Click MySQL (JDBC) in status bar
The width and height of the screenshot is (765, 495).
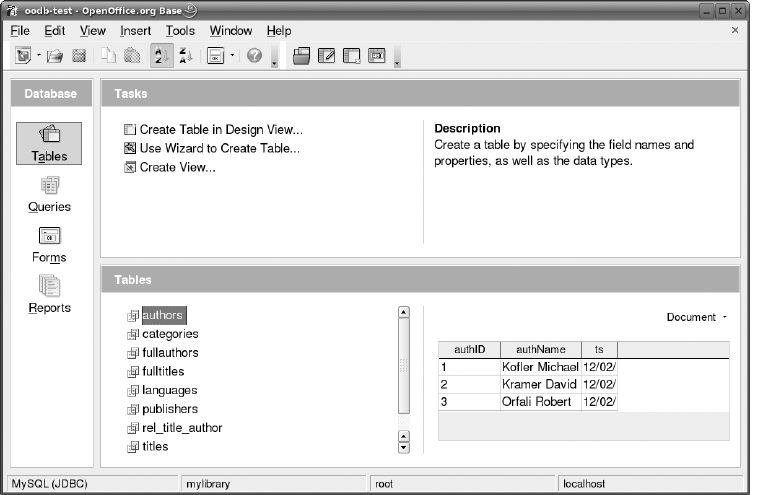(93, 484)
